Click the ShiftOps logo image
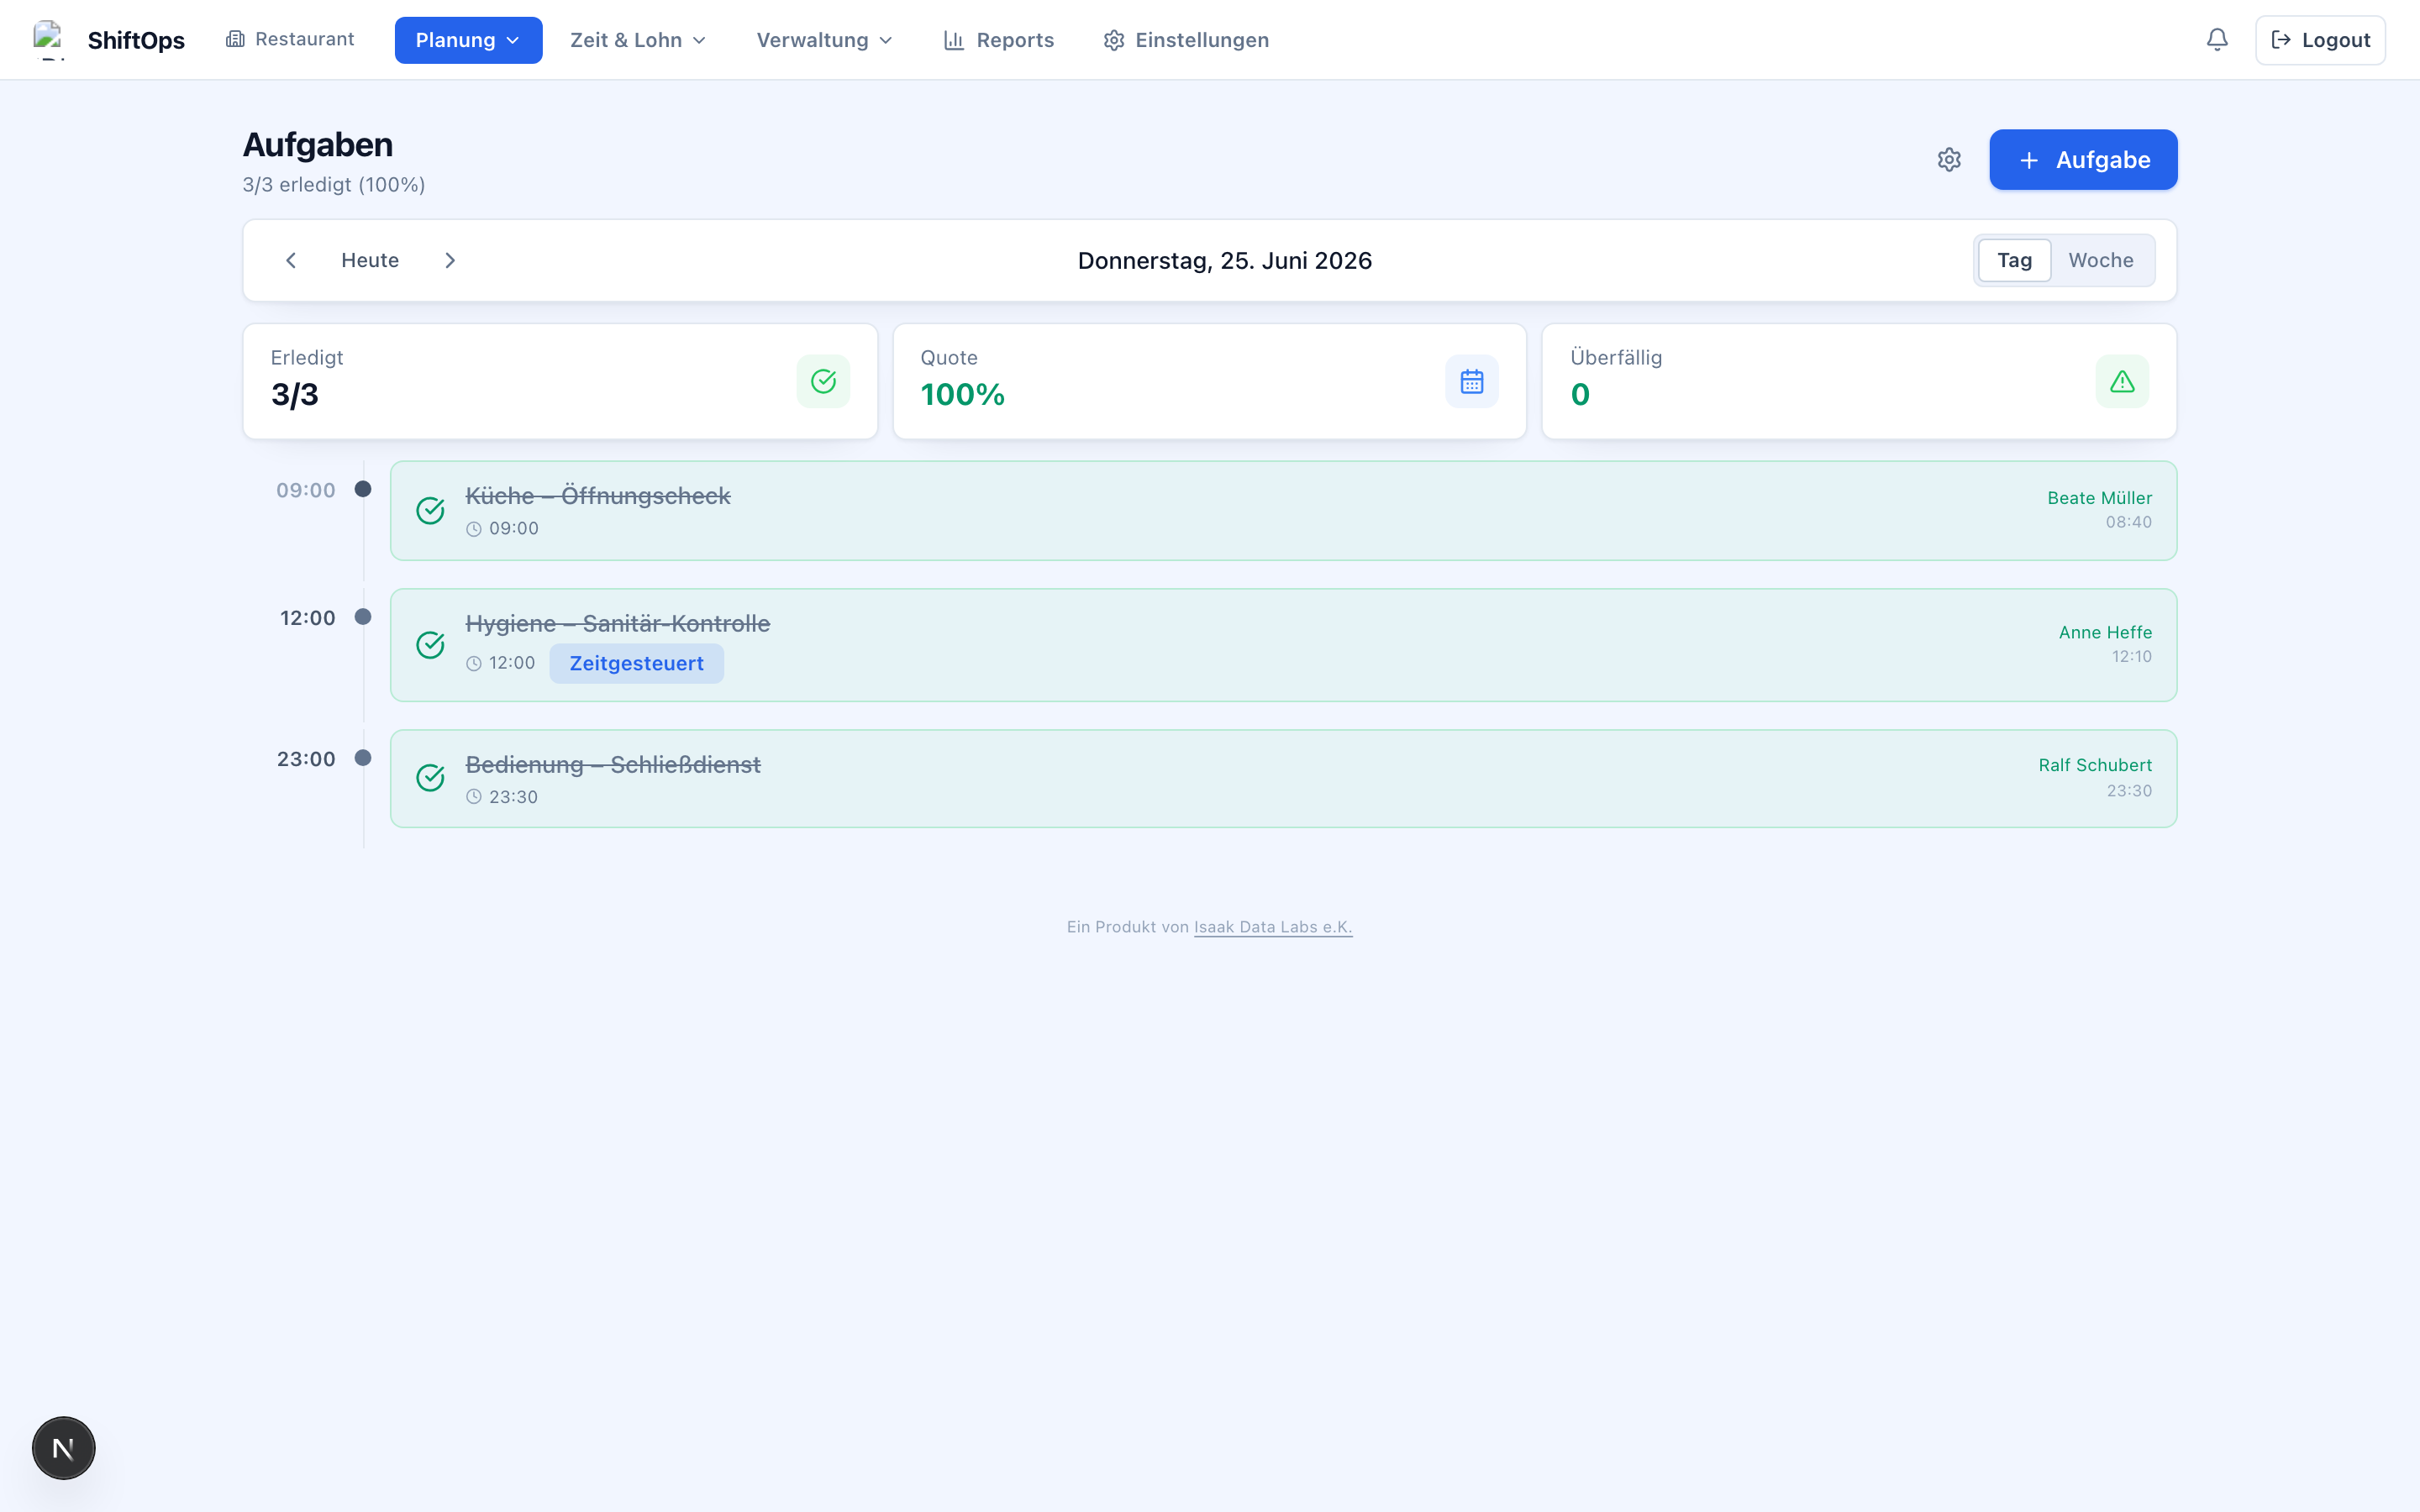2420x1512 pixels. [x=49, y=40]
